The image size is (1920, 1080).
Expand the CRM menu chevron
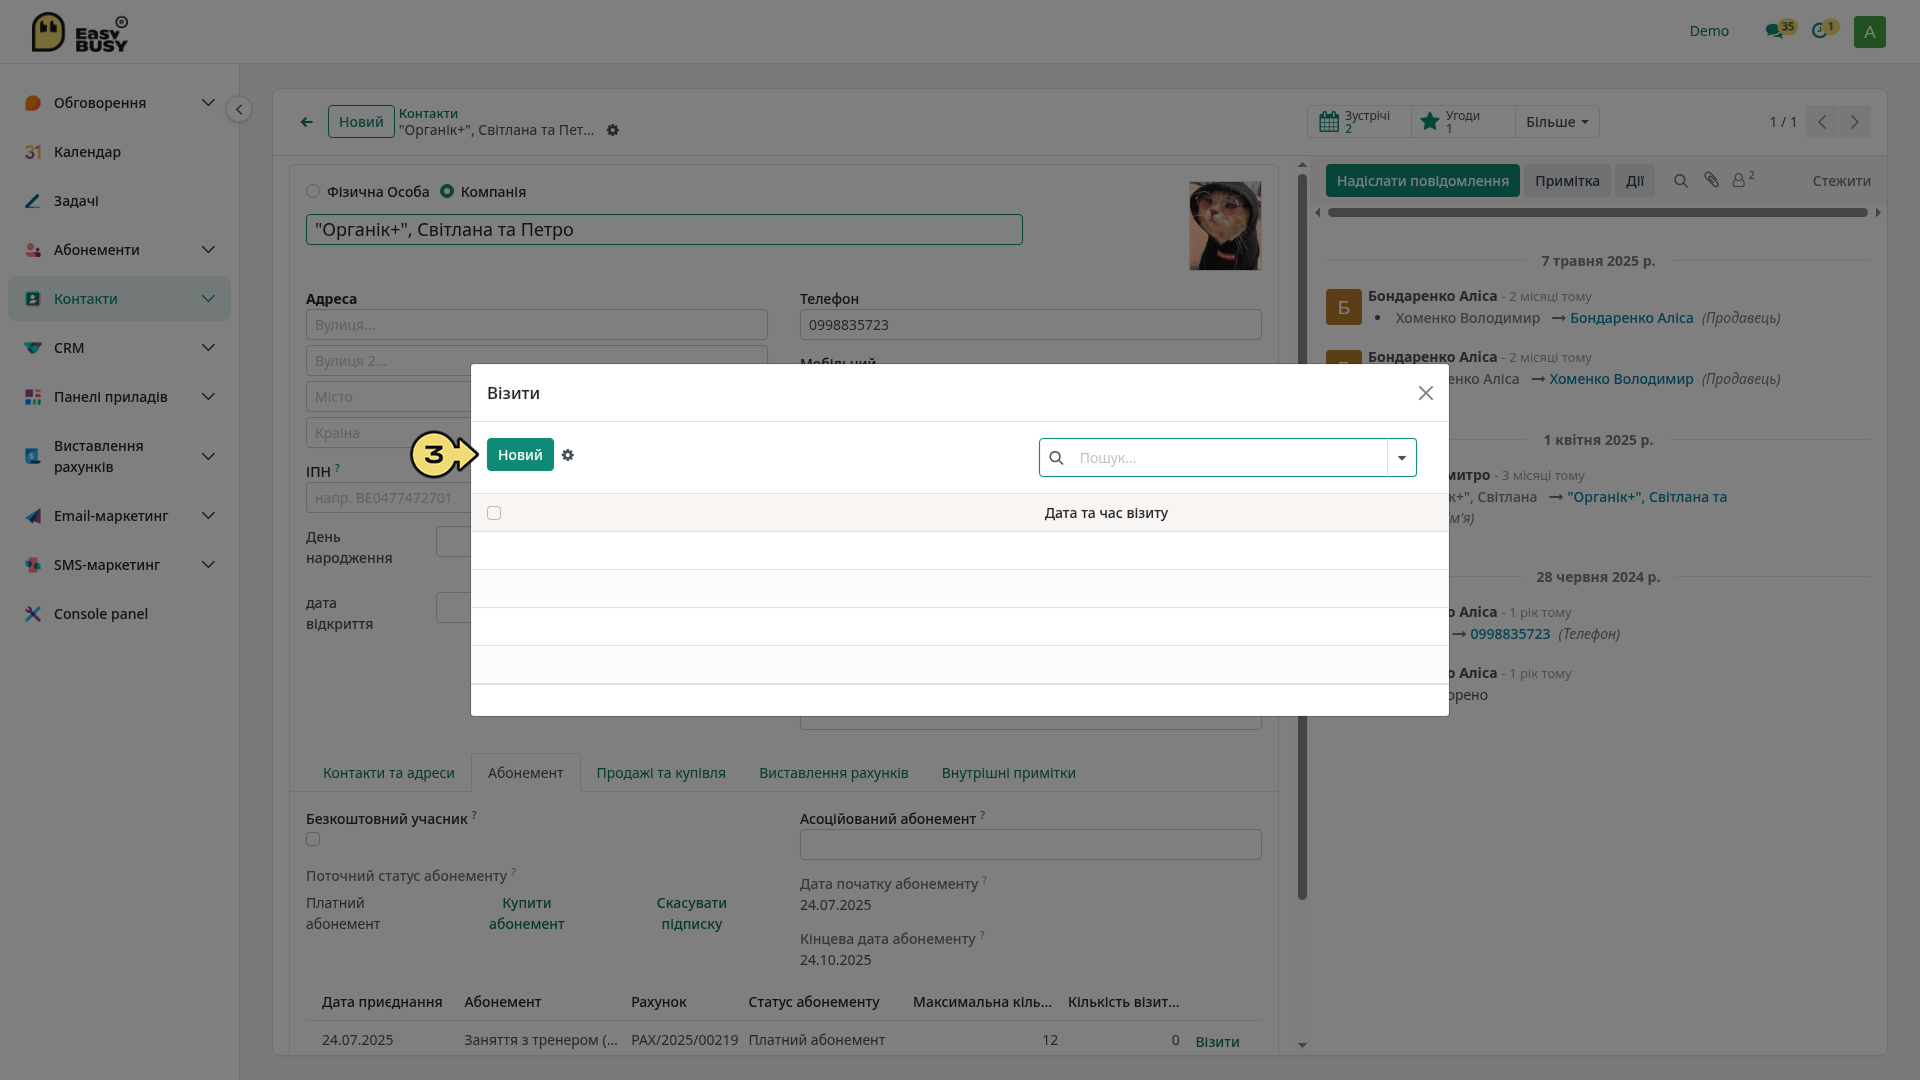208,348
